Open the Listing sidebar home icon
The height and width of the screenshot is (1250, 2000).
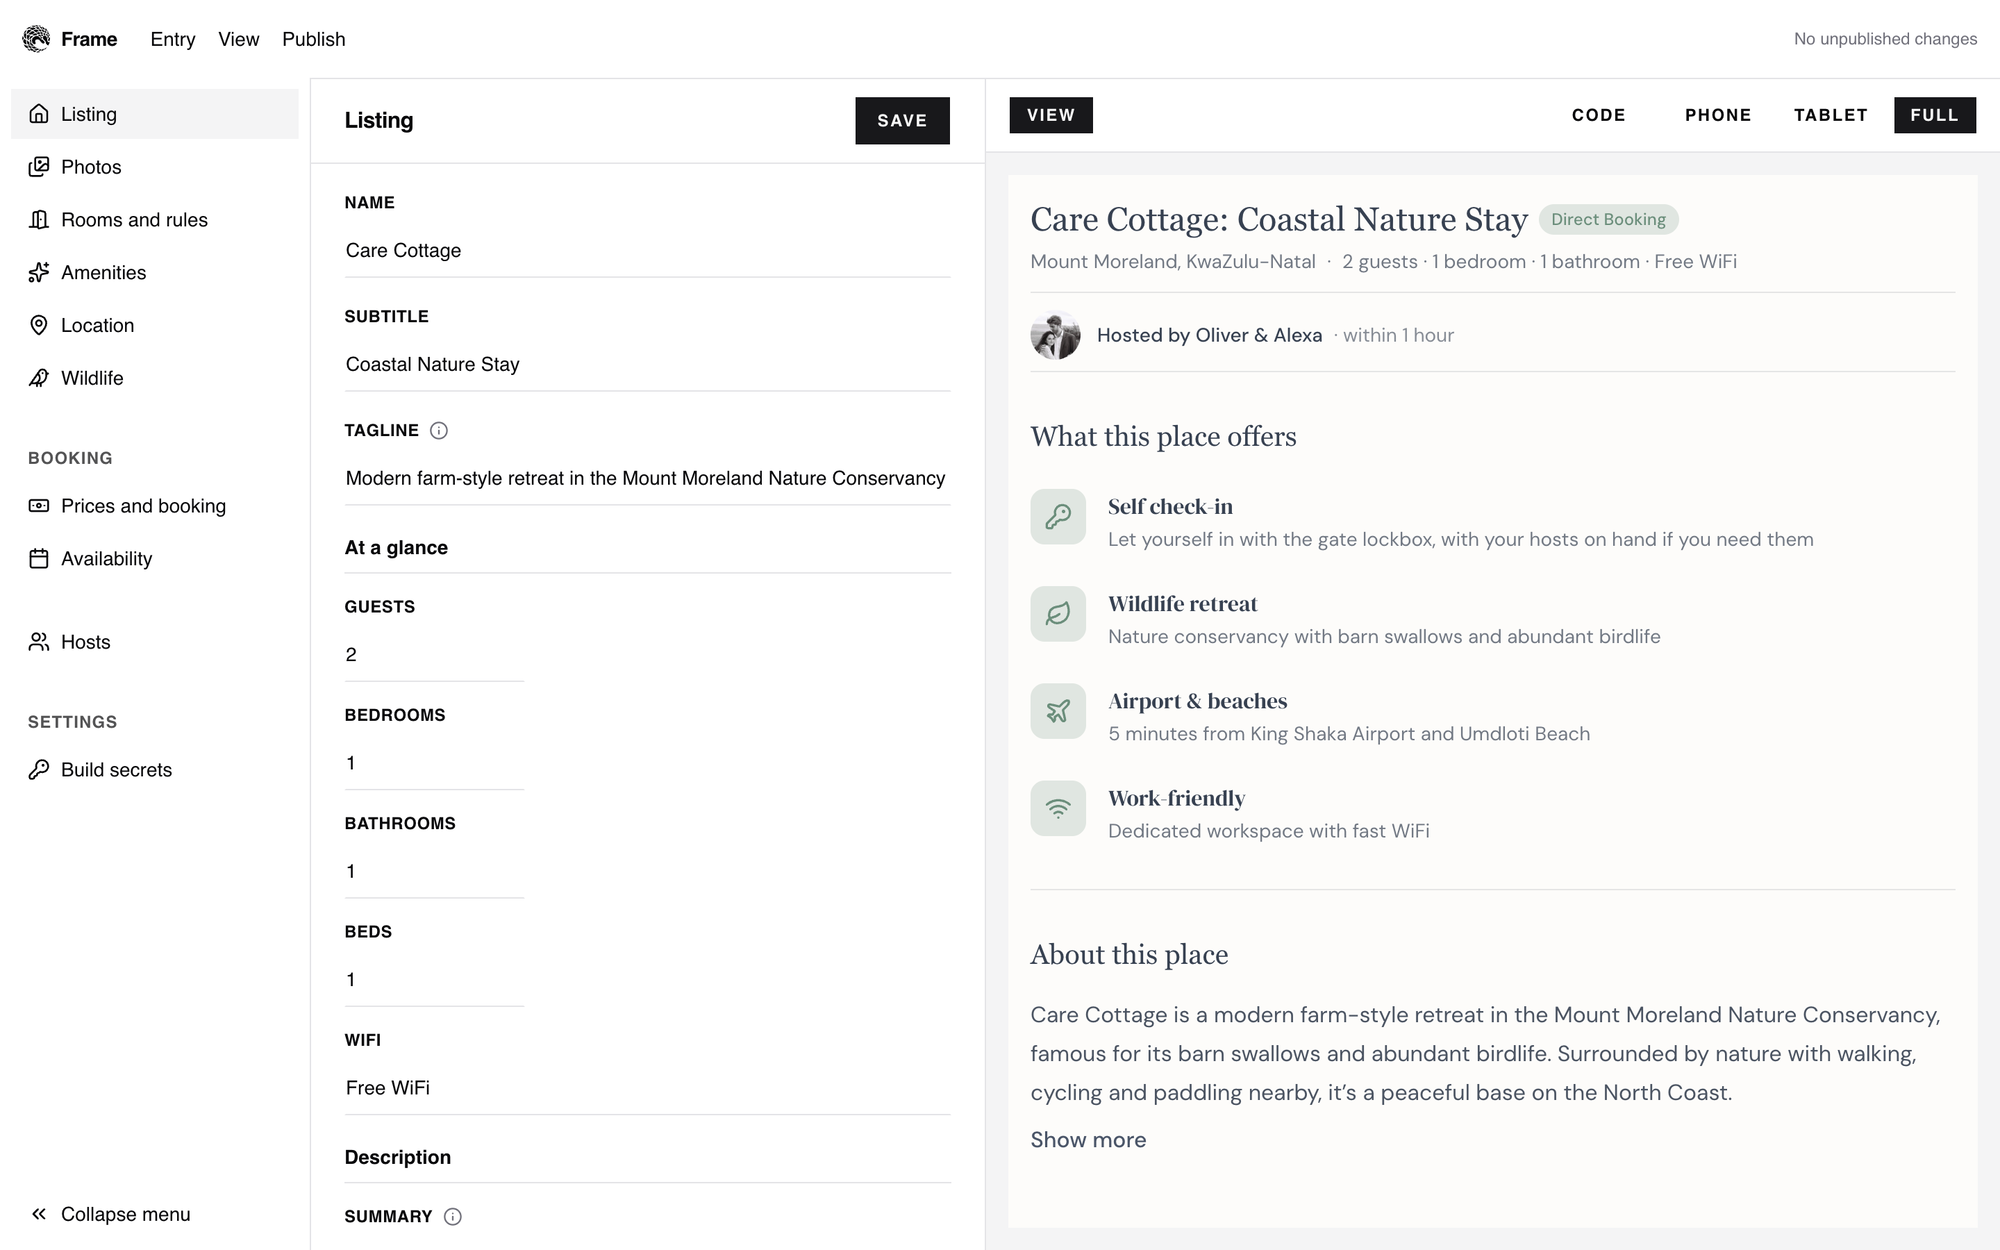pyautogui.click(x=39, y=114)
